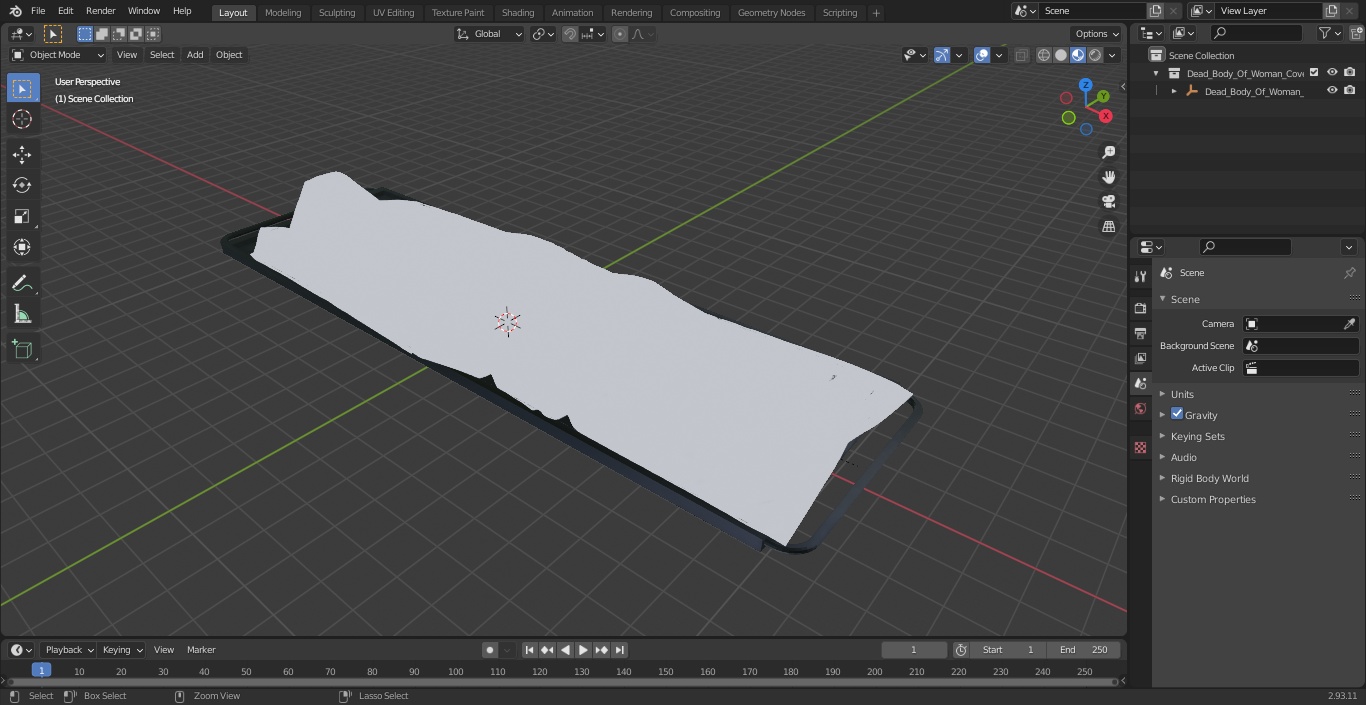
Task: Open the timeline Keying popover
Action: [122, 650]
